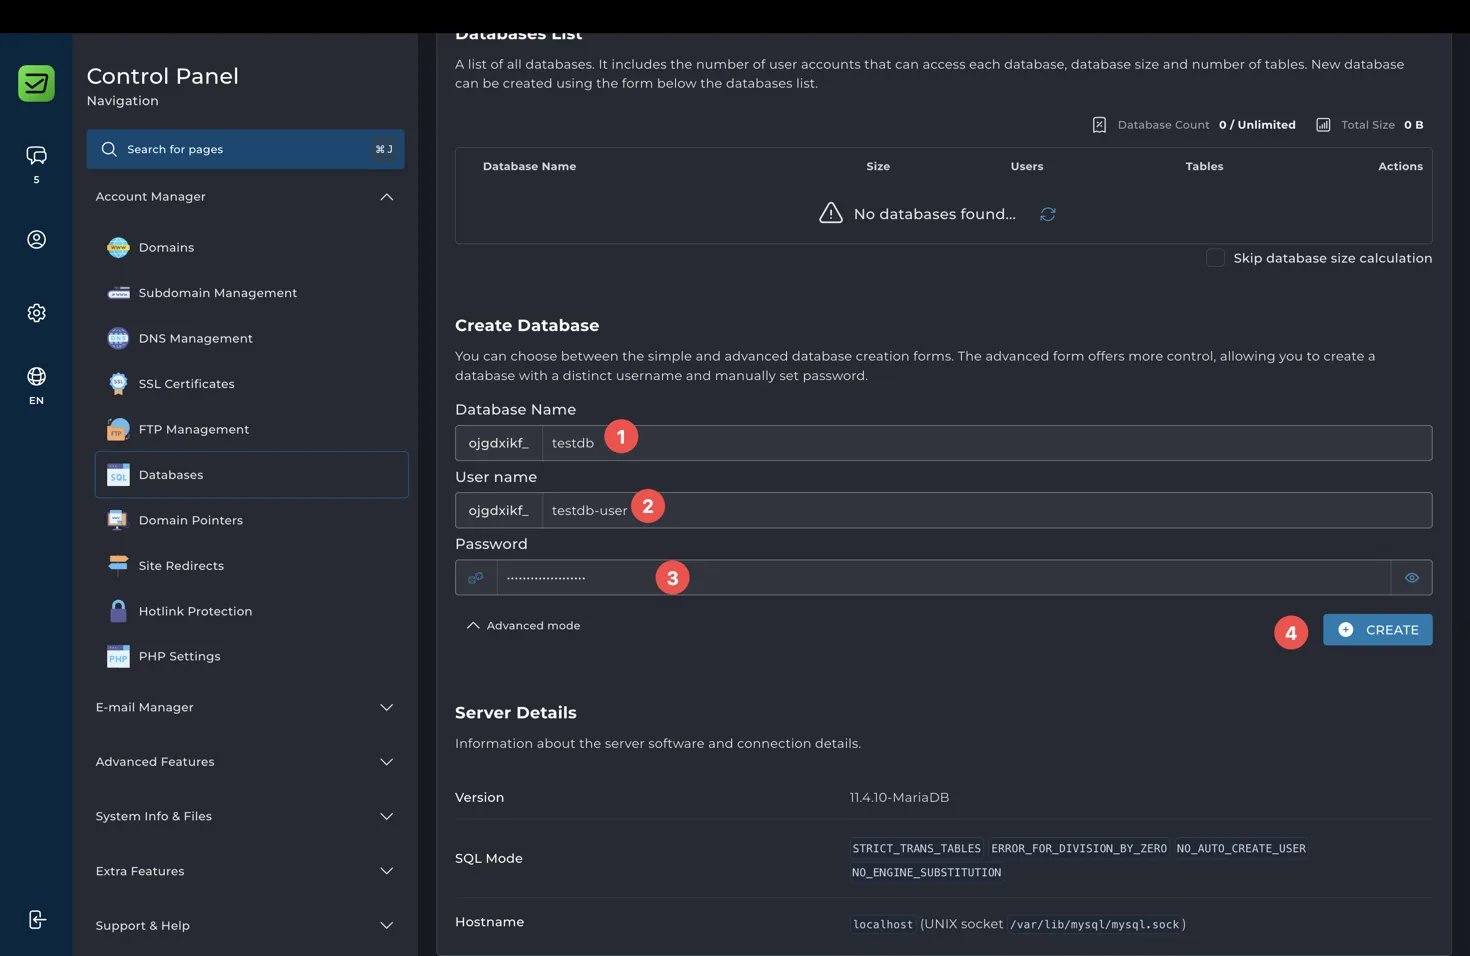This screenshot has width=1470, height=956.
Task: Click the Actions column header
Action: click(1400, 167)
